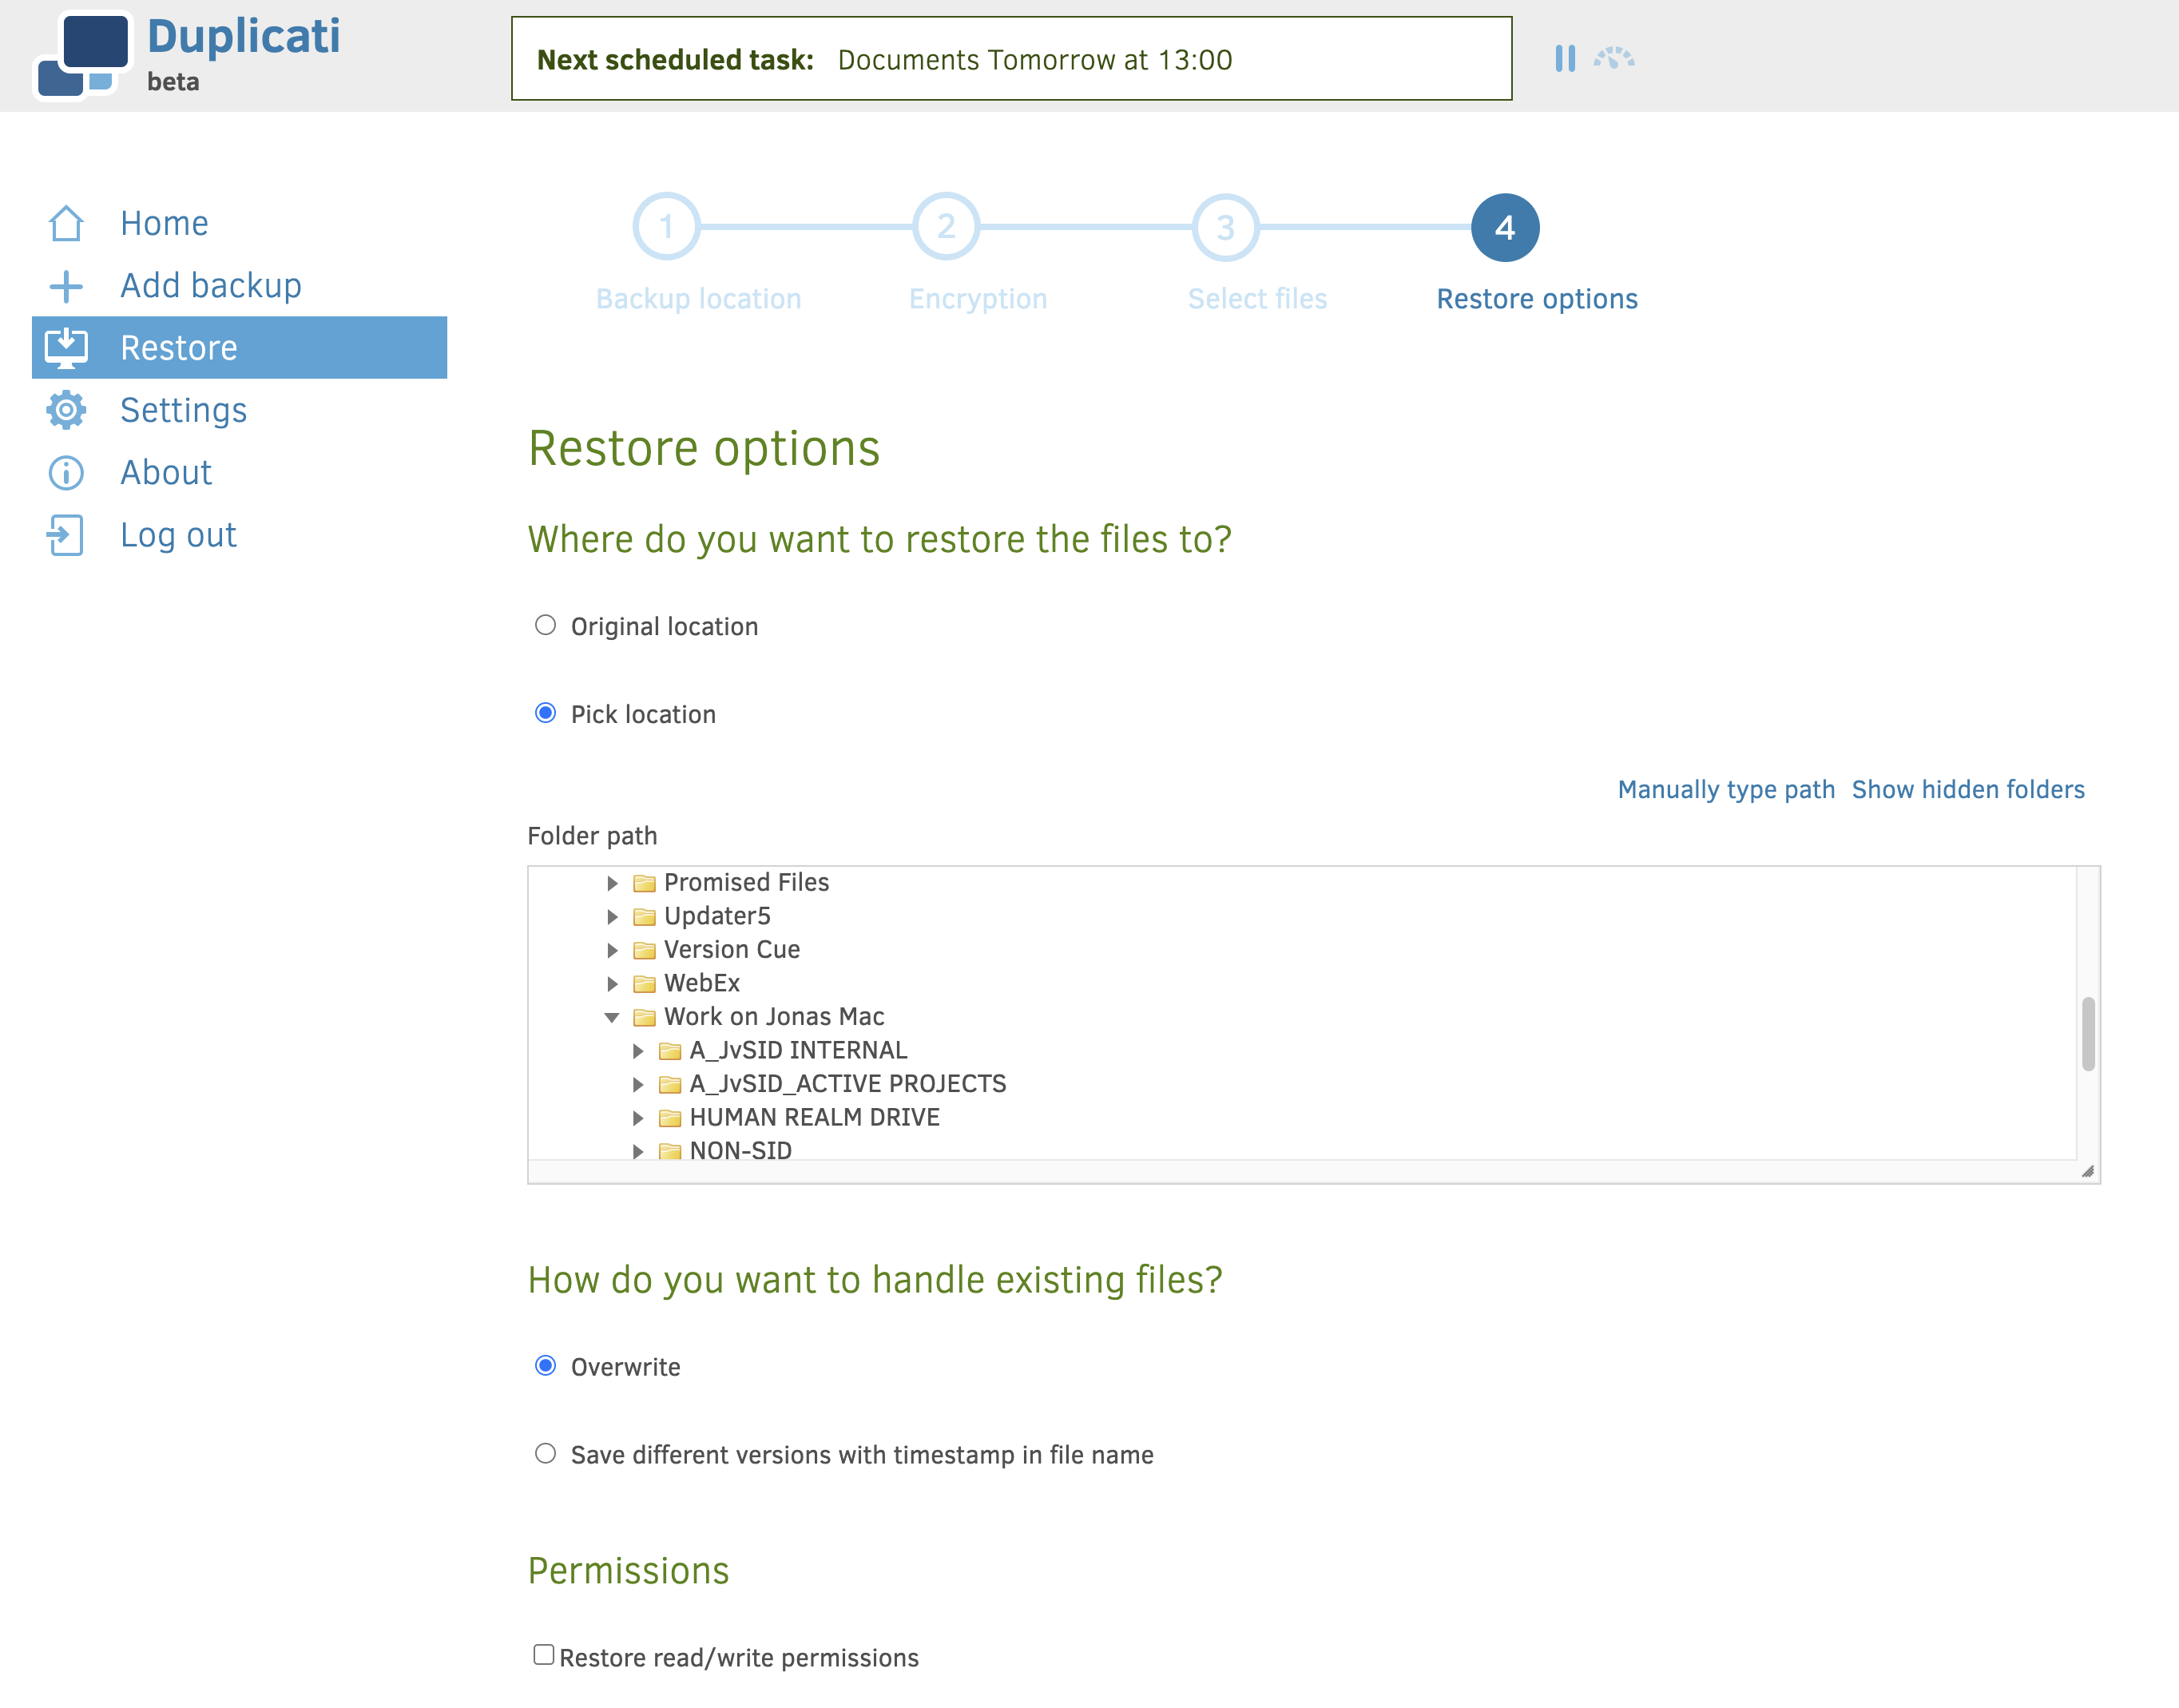Click the About info icon
Screen dimensions: 2179x1708
(x=66, y=473)
